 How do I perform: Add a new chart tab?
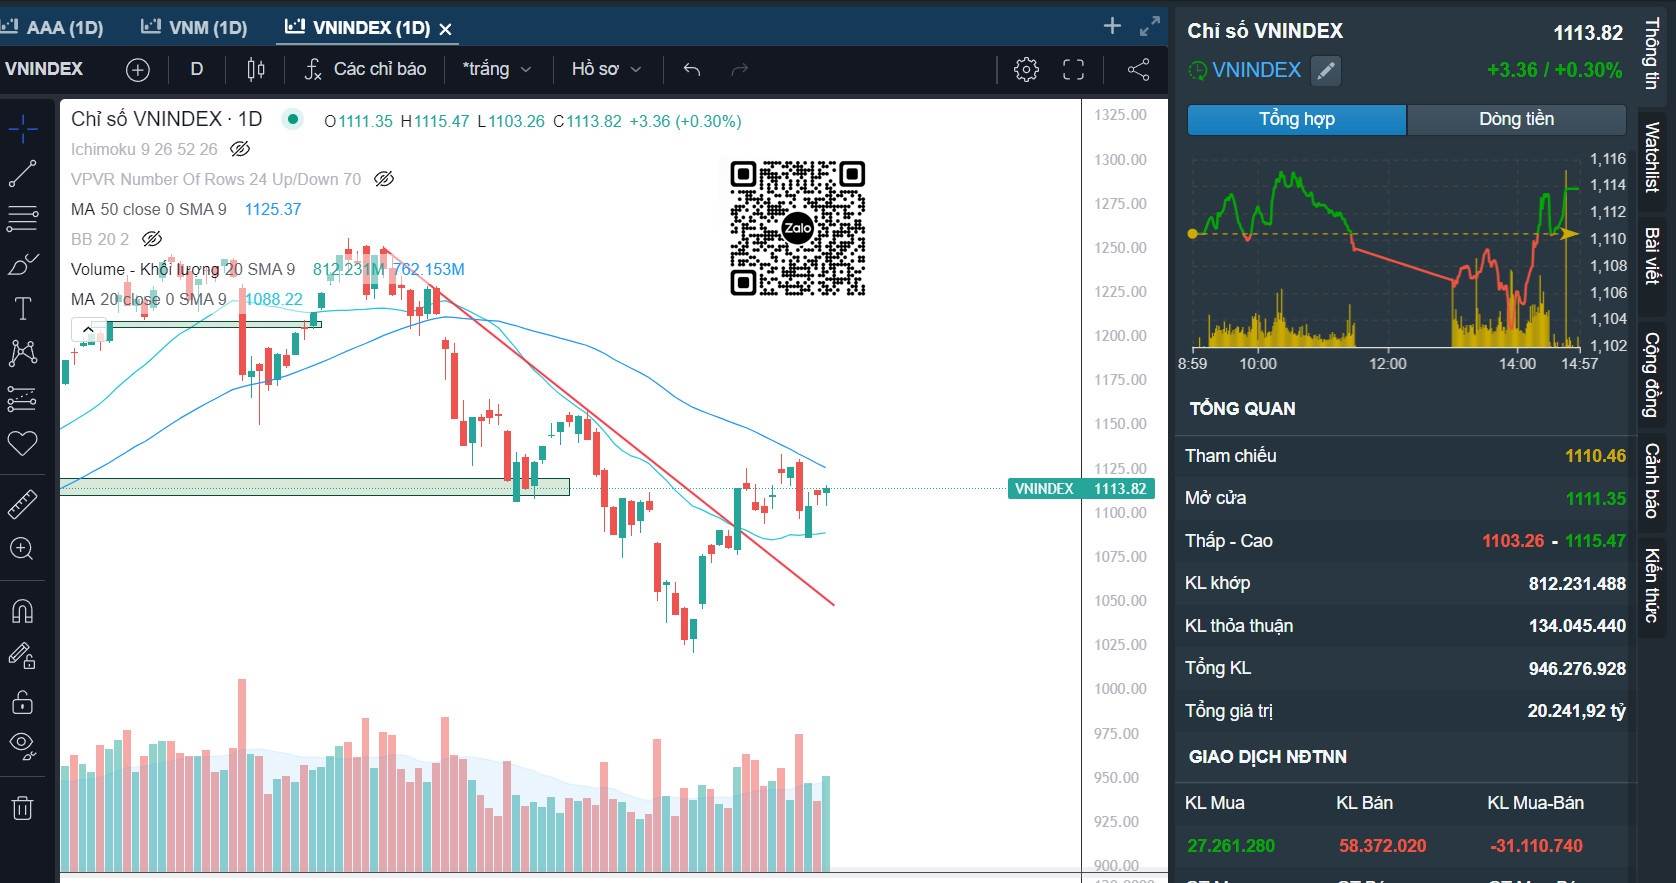click(x=1112, y=26)
